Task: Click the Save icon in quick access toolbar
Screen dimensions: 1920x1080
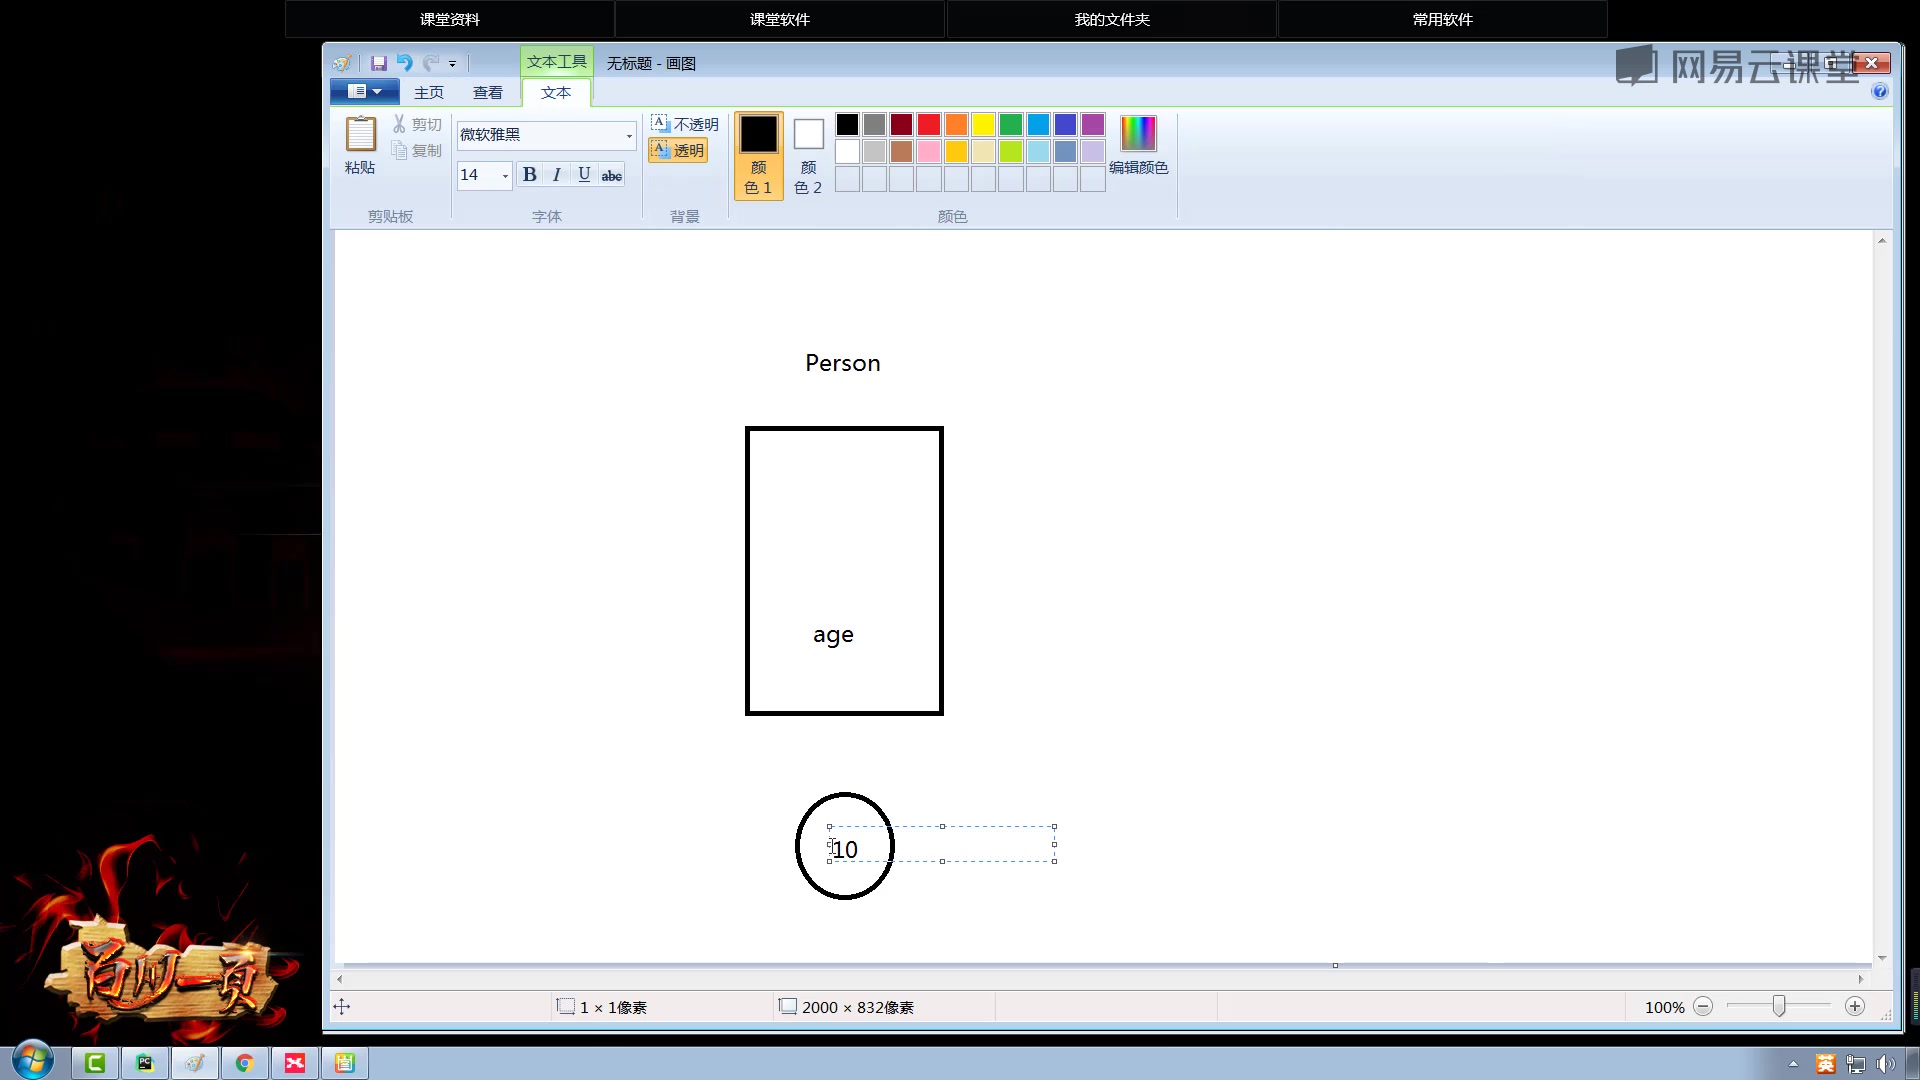Action: [378, 62]
